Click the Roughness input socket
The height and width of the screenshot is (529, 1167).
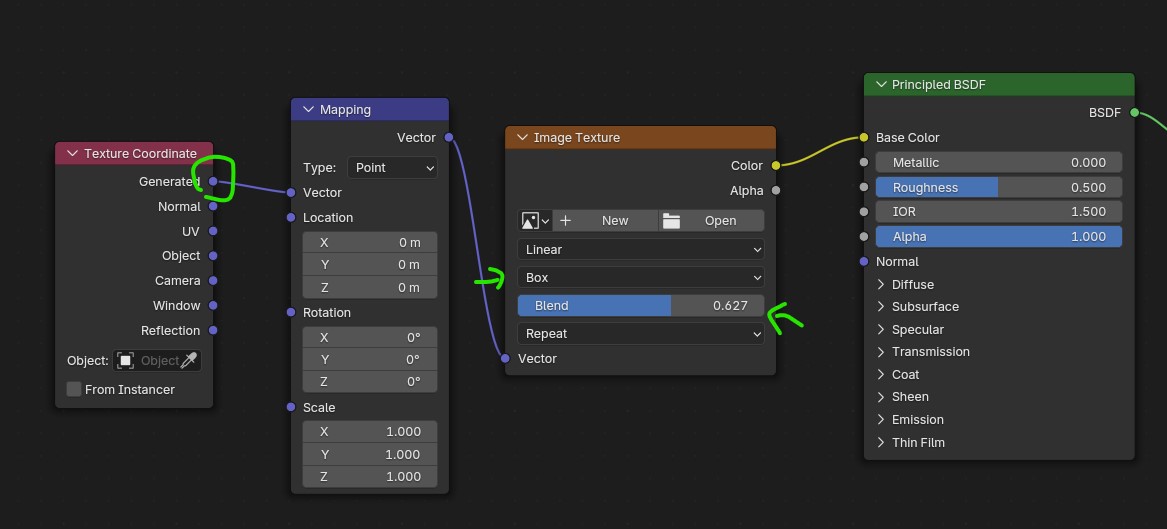pyautogui.click(x=863, y=187)
